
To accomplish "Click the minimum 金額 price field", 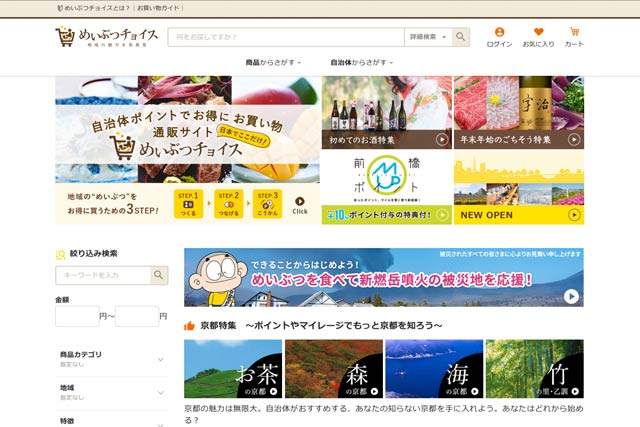I will click(77, 316).
